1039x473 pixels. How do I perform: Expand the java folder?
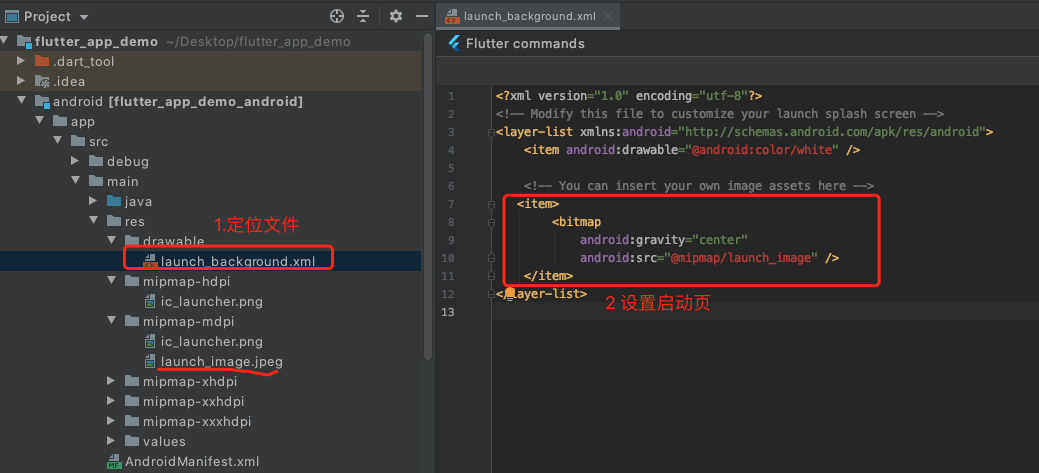point(93,201)
